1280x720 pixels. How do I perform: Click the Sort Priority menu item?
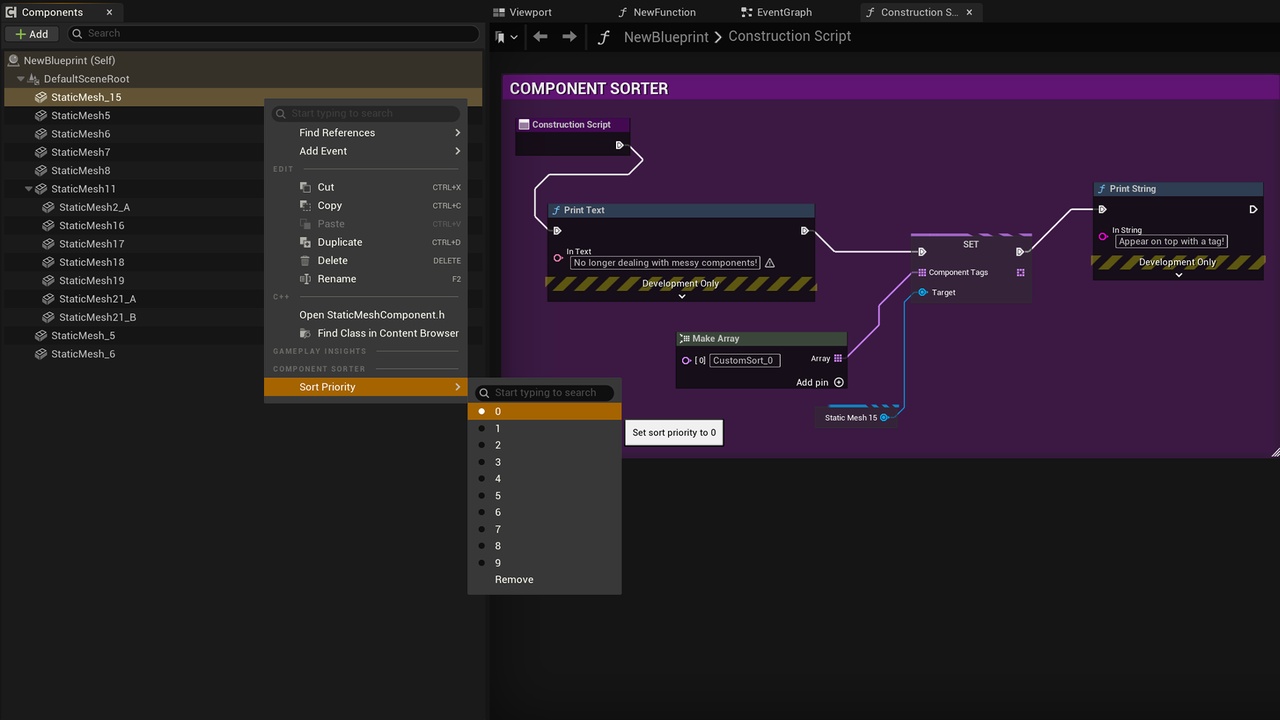367,387
